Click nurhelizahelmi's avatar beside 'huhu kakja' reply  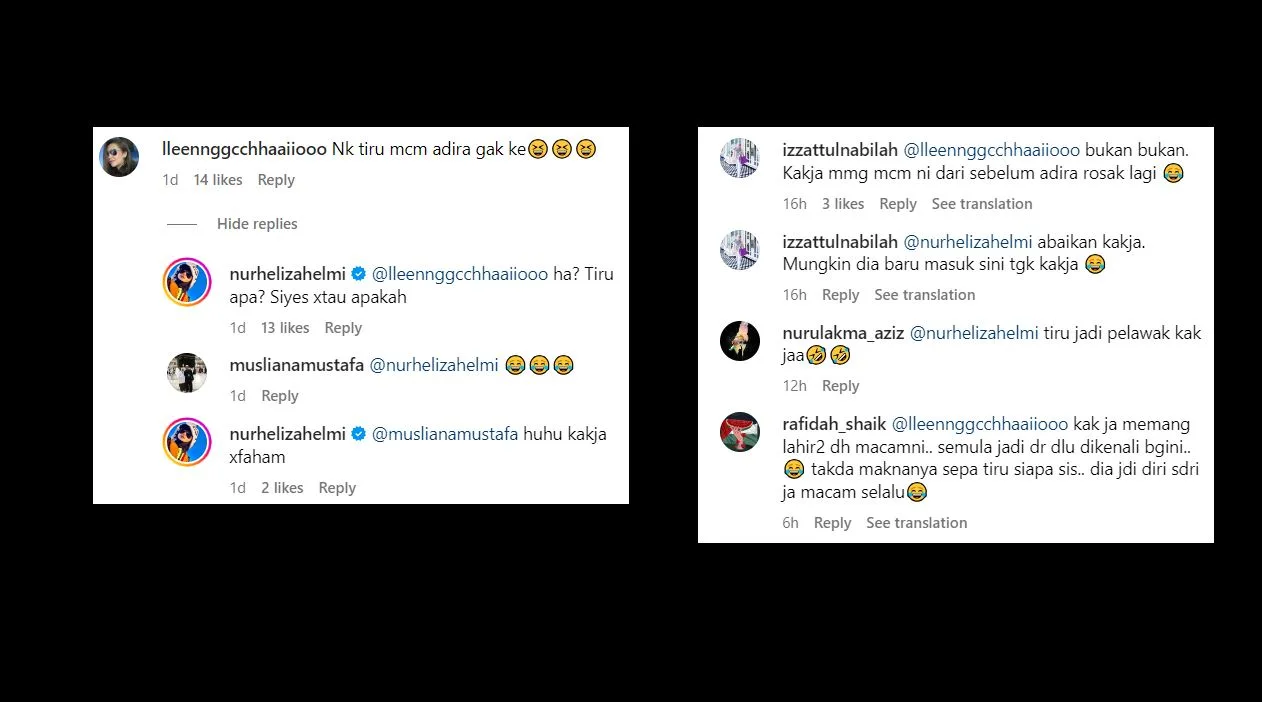[187, 442]
